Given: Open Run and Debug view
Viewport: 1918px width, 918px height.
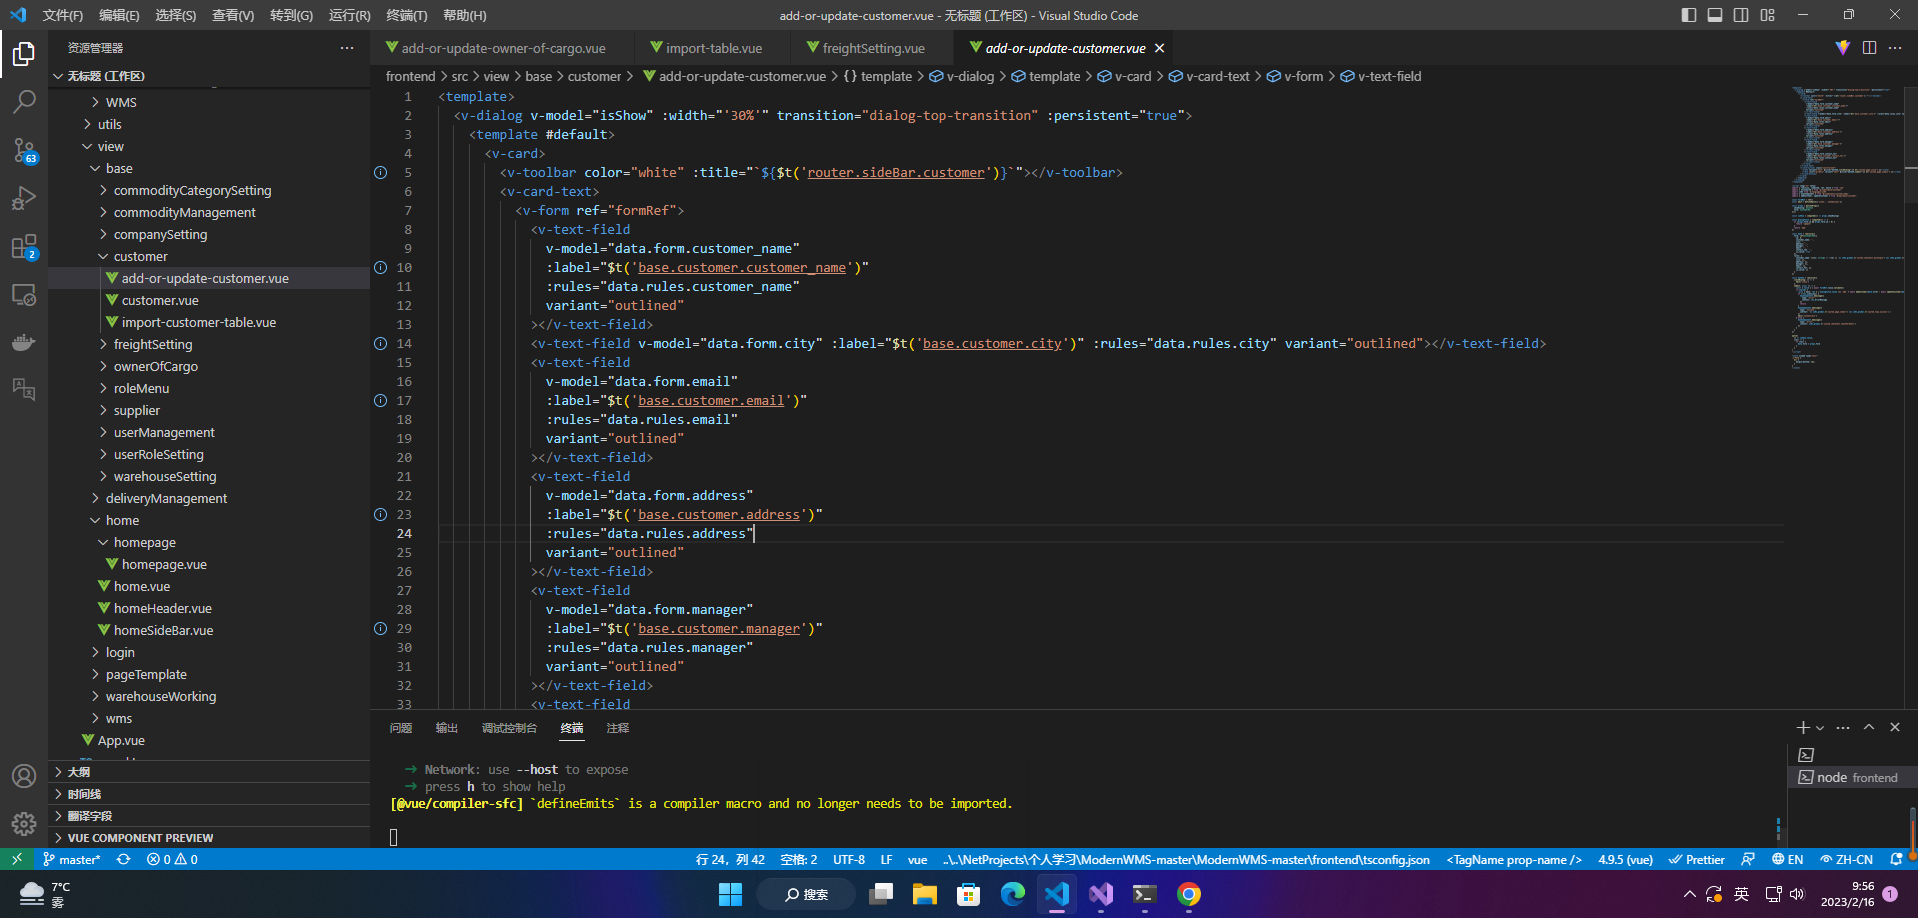Looking at the screenshot, I should pyautogui.click(x=24, y=199).
